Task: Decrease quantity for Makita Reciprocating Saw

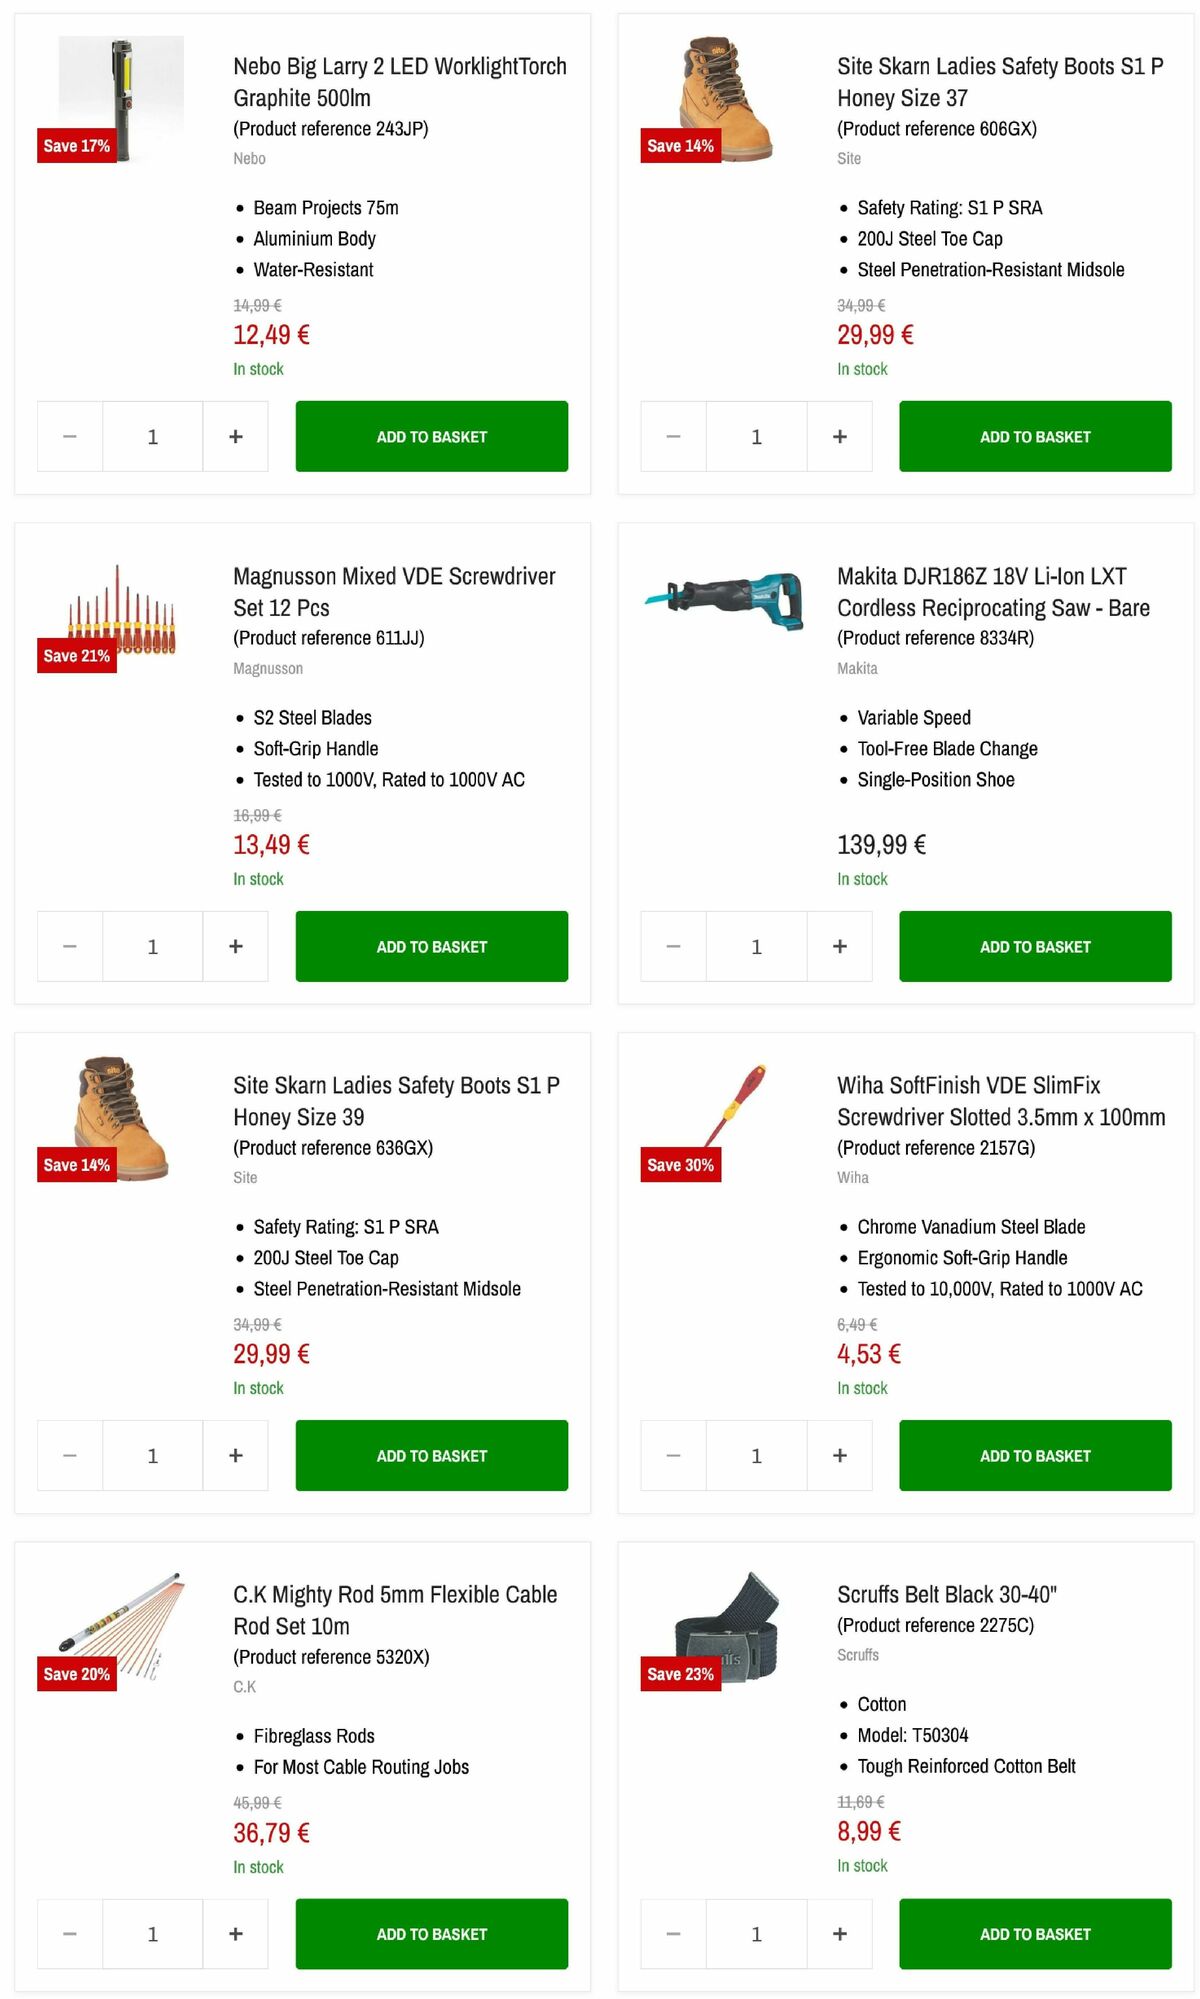Action: pyautogui.click(x=673, y=946)
